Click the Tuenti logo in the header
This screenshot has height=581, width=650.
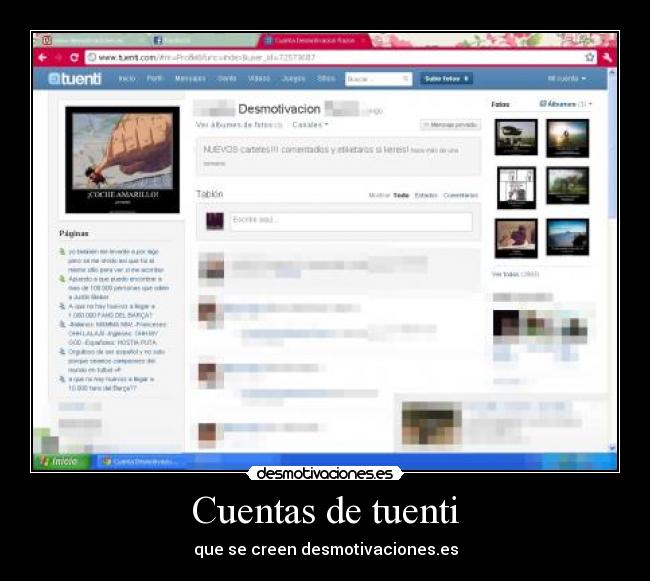pos(75,78)
